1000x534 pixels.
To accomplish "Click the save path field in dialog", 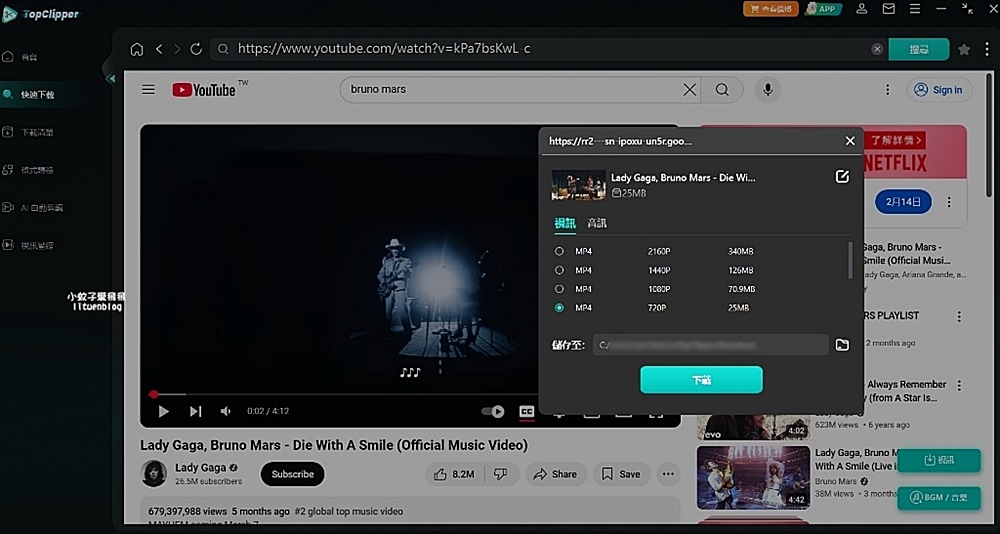I will [x=710, y=345].
